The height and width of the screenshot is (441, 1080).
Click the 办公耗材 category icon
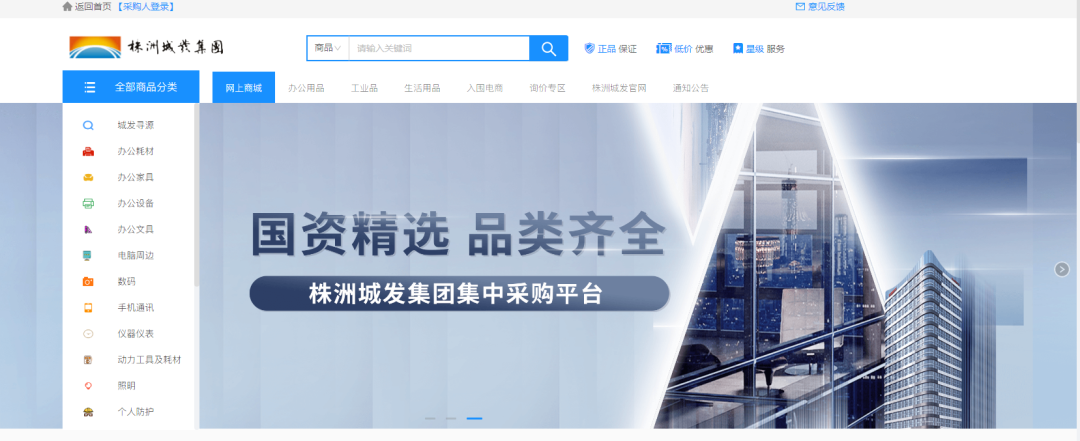(x=88, y=152)
